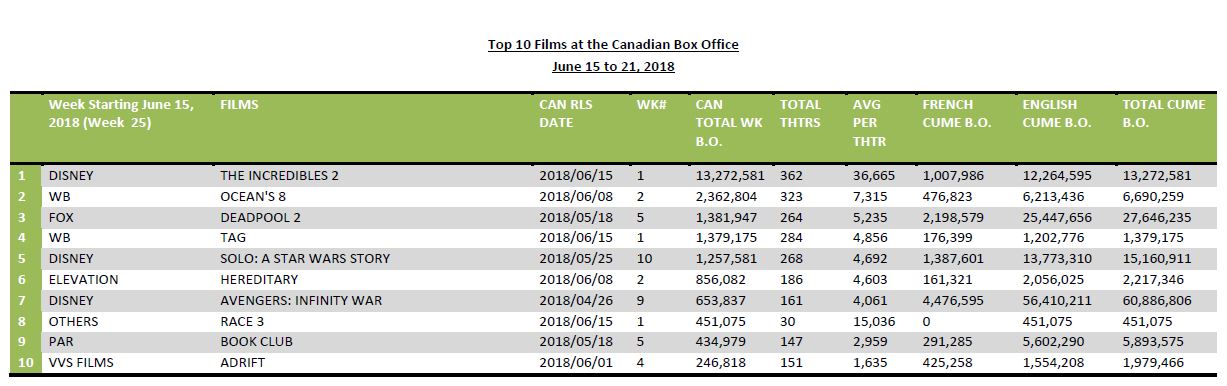The width and height of the screenshot is (1227, 386).
Task: Click the title 'Top 10 Films at the Canadian Box Office'
Action: (613, 45)
